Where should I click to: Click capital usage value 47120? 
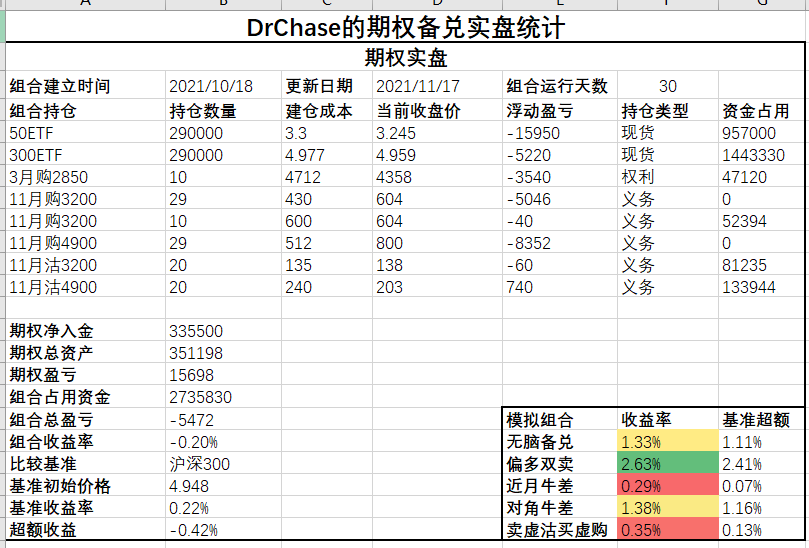[x=762, y=177]
